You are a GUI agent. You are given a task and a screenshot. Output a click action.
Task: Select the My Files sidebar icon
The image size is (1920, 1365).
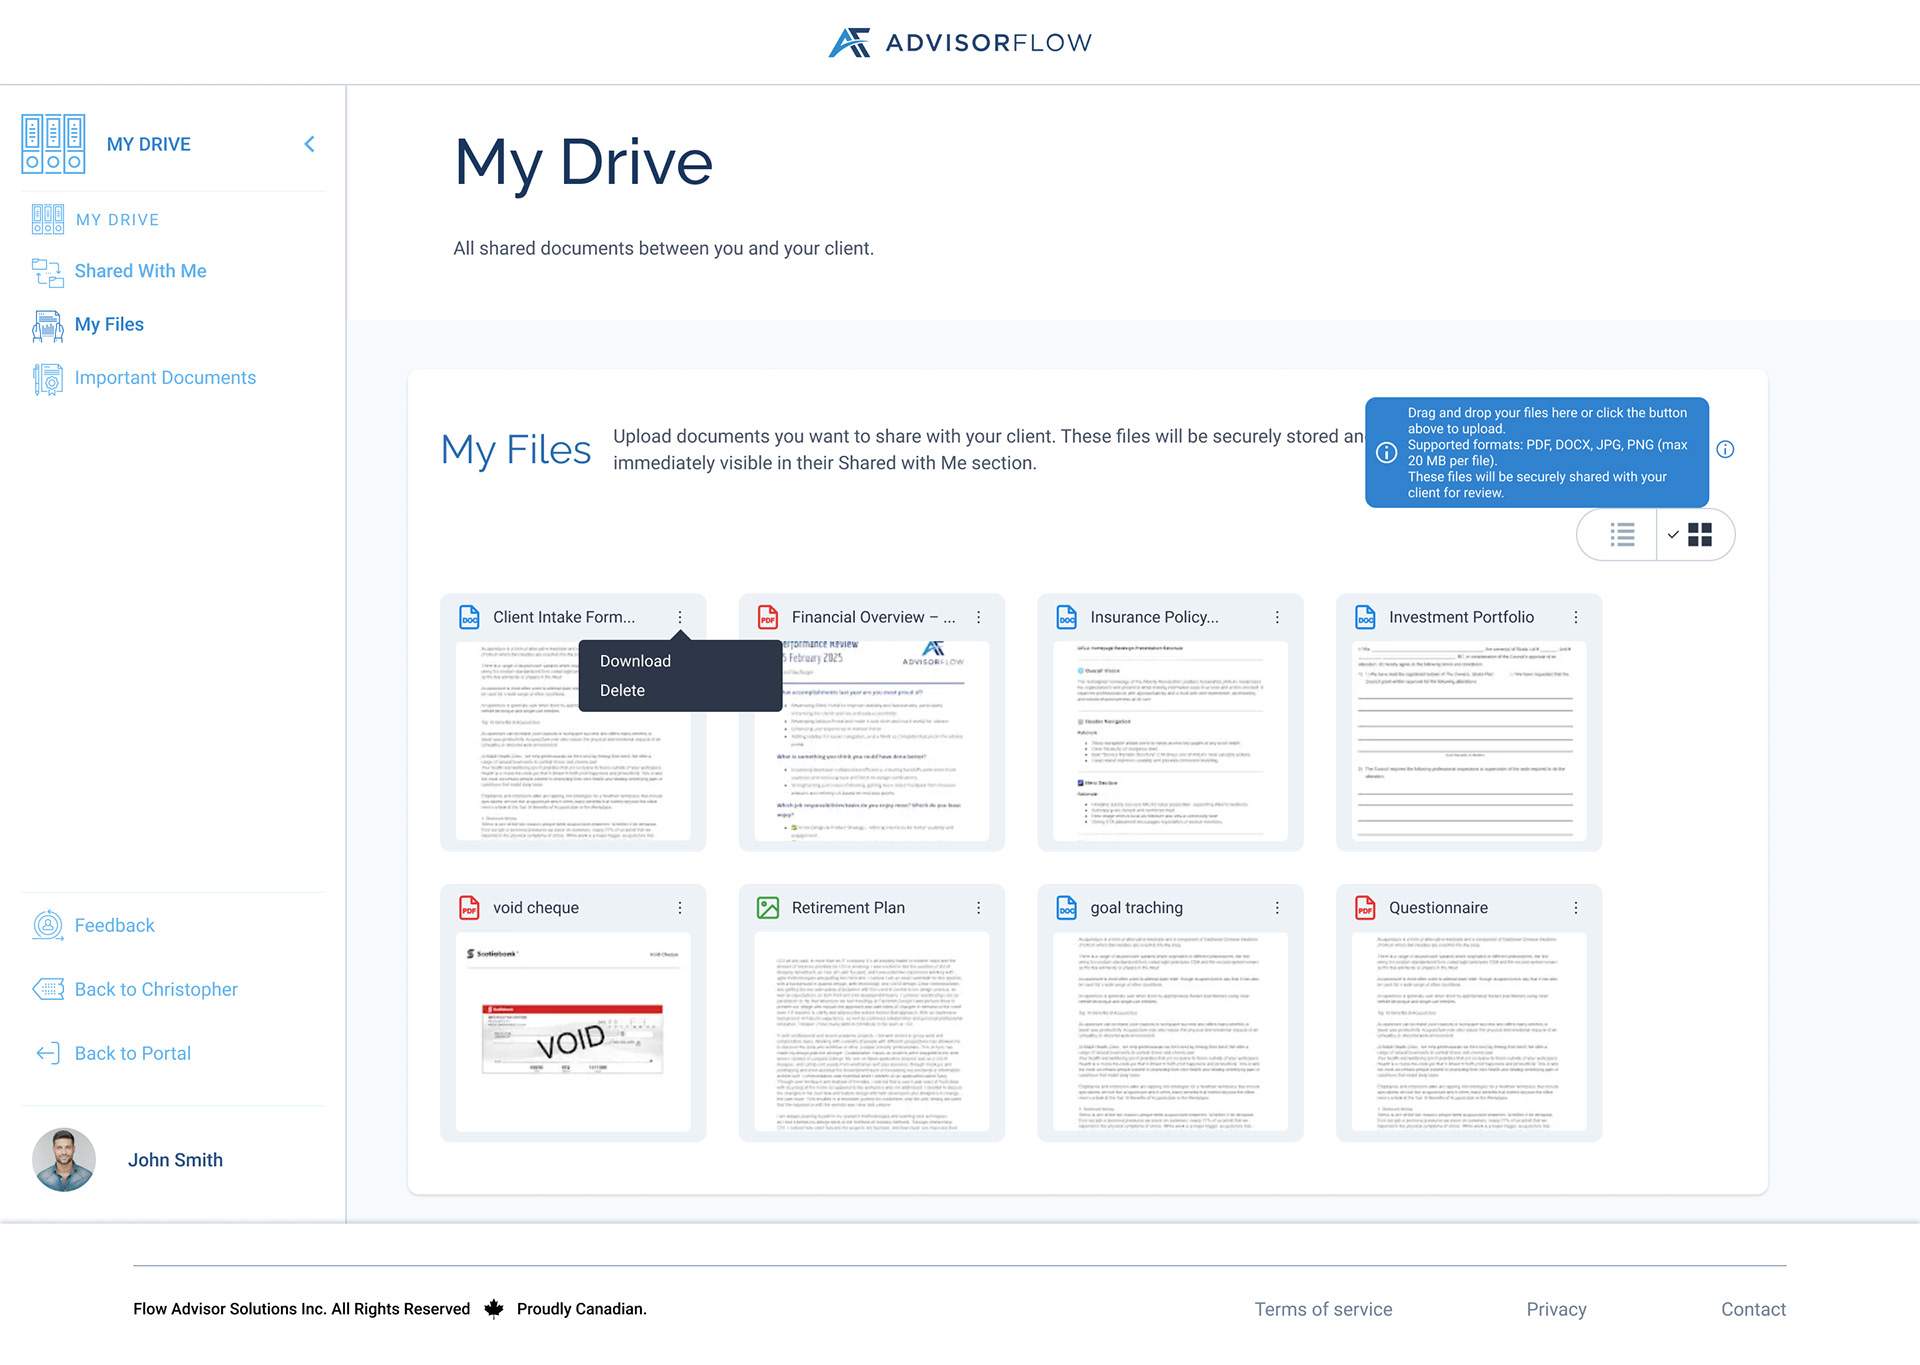(46, 324)
